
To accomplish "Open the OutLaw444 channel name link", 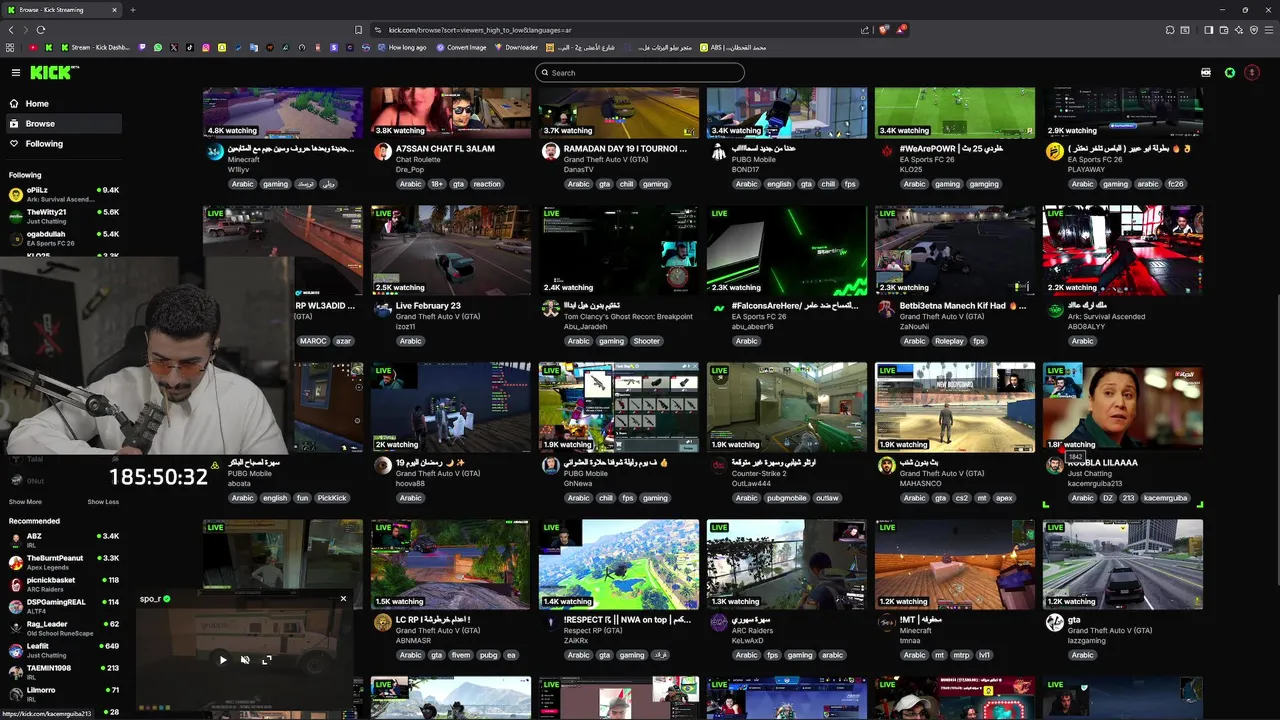I will (x=750, y=484).
